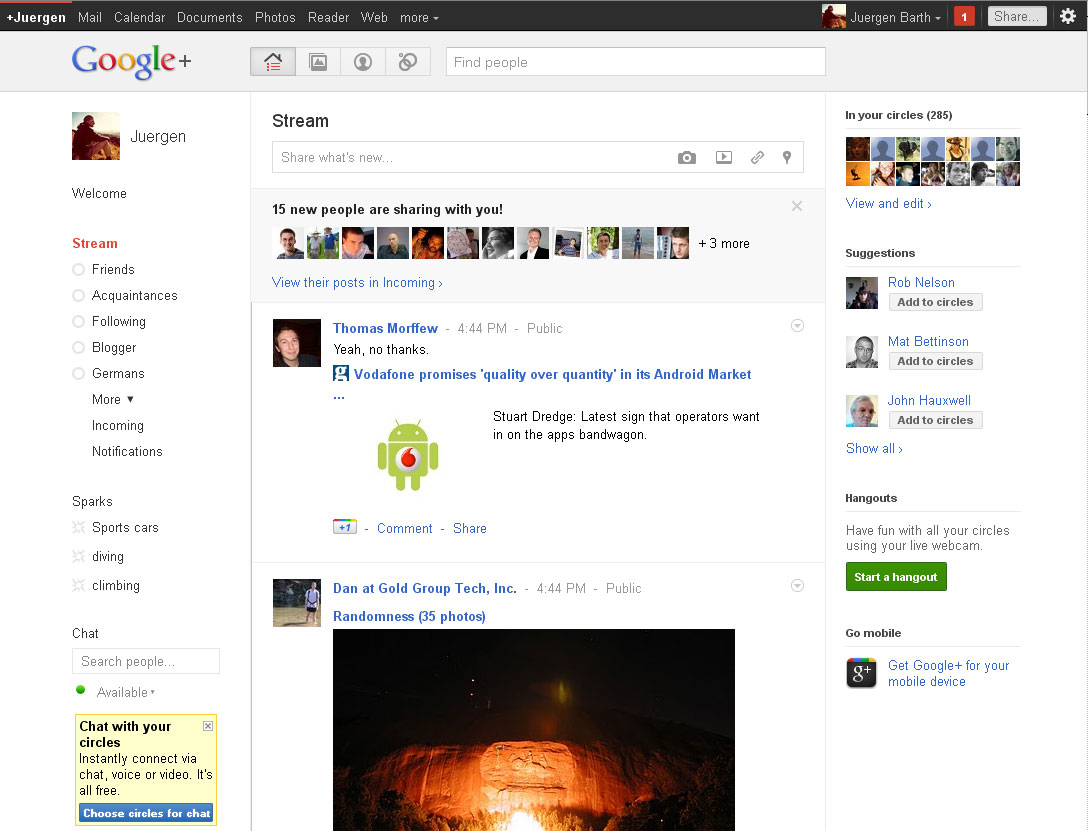Click Mat Bettinson's suggestion avatar
Image resolution: width=1088 pixels, height=831 pixels.
[x=862, y=352]
